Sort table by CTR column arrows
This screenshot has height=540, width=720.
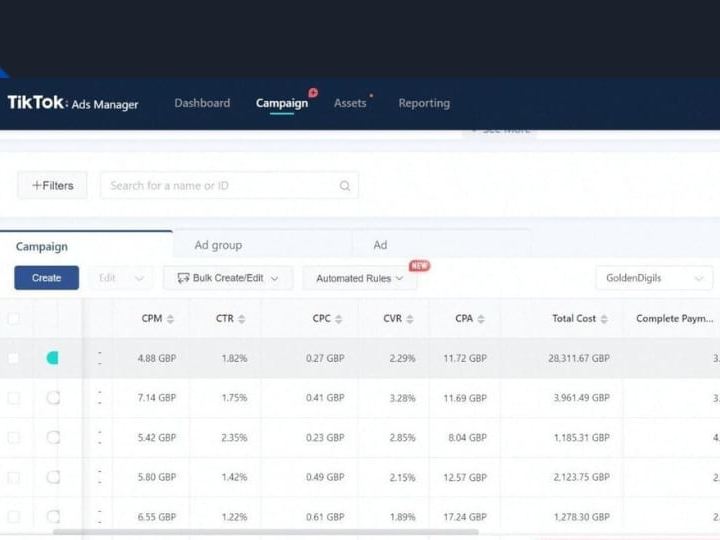[242, 319]
